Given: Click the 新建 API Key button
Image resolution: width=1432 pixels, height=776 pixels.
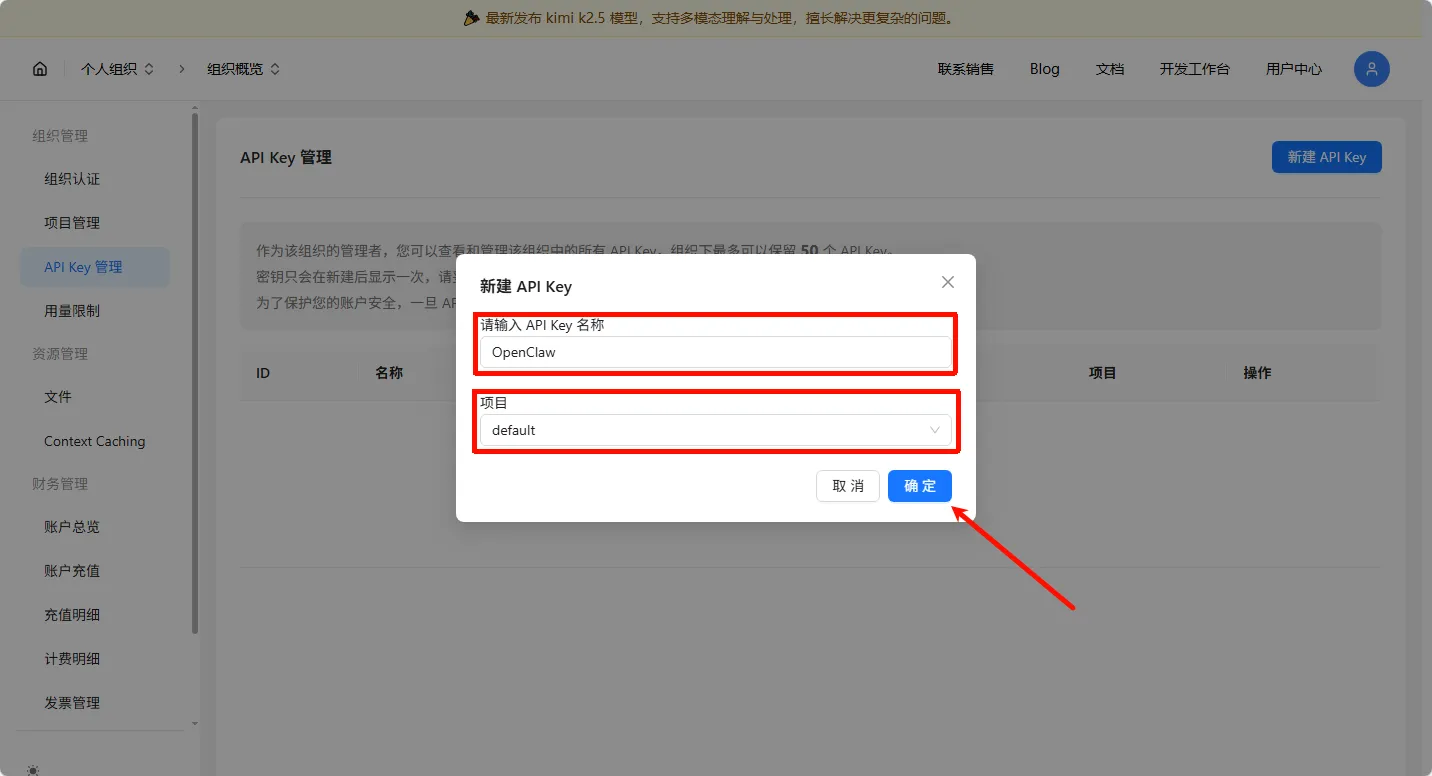Looking at the screenshot, I should pos(1326,157).
